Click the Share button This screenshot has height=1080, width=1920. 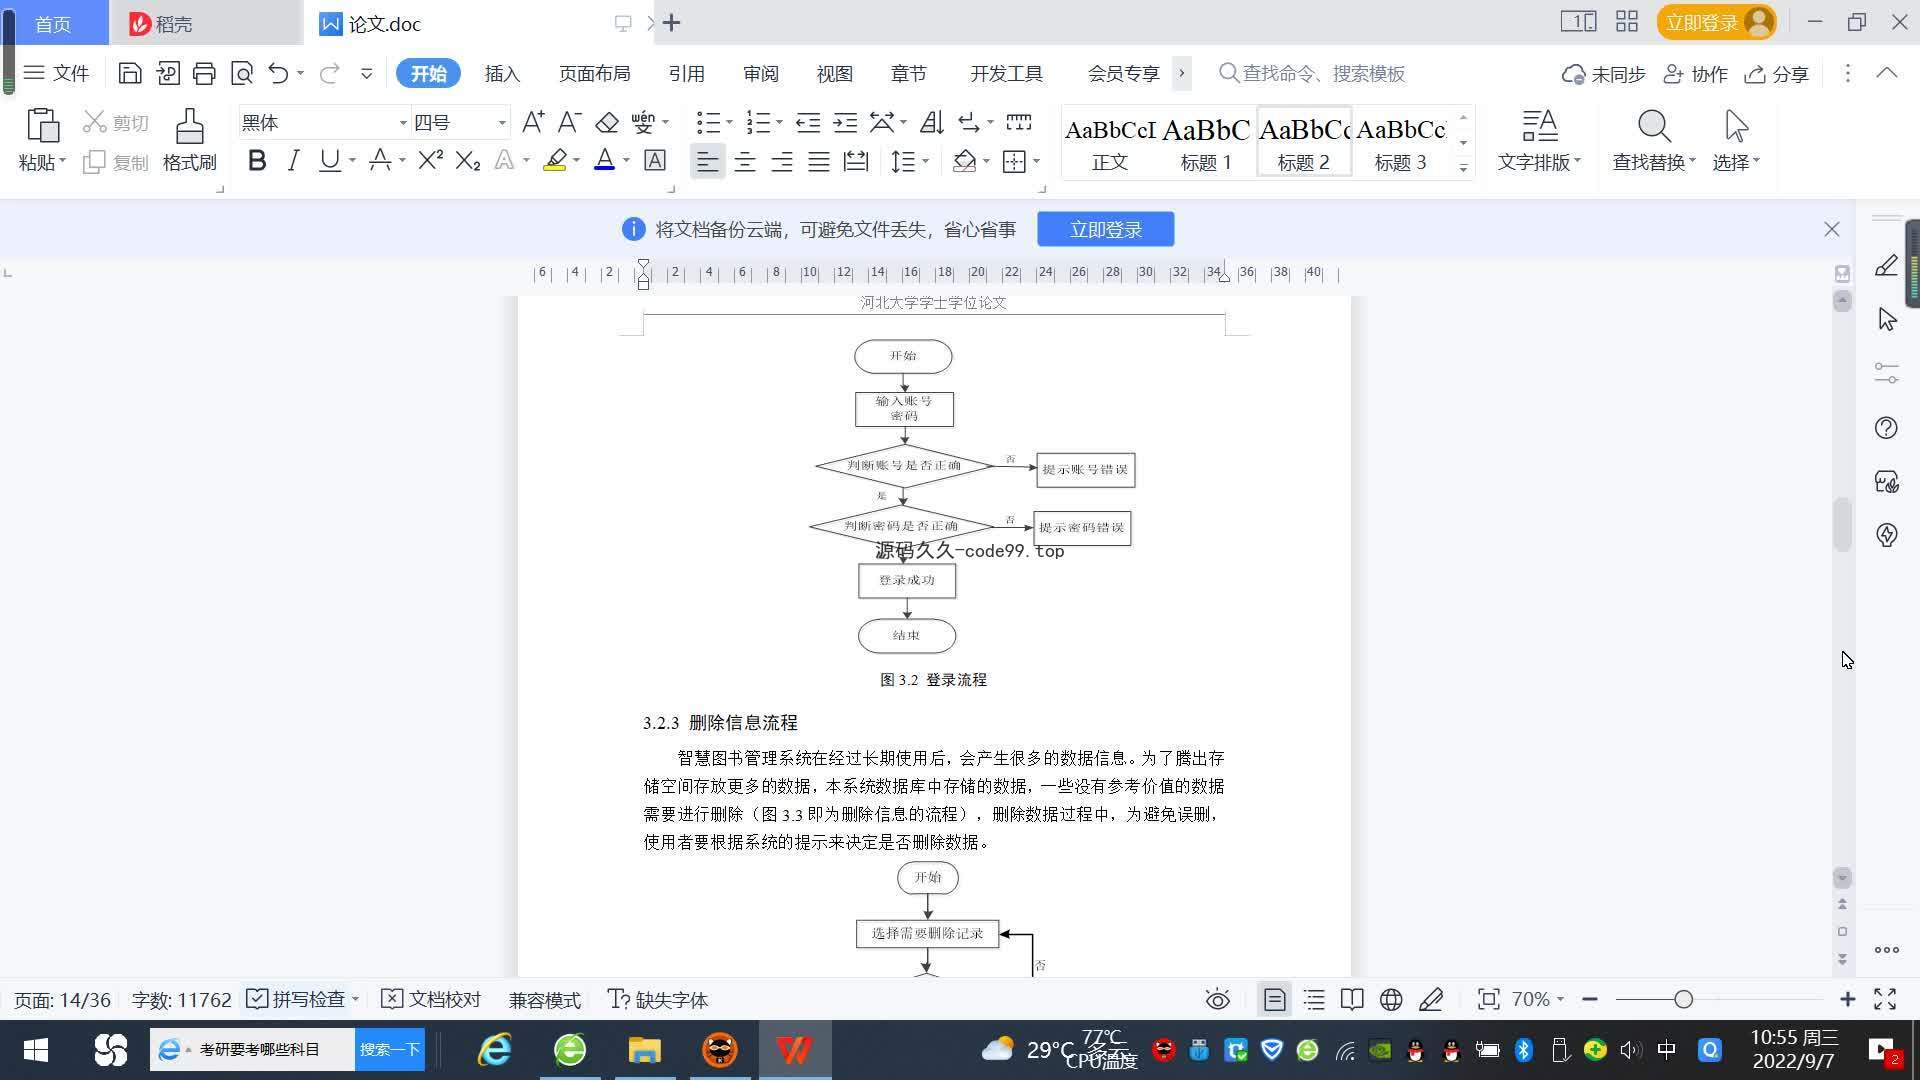pos(1776,74)
